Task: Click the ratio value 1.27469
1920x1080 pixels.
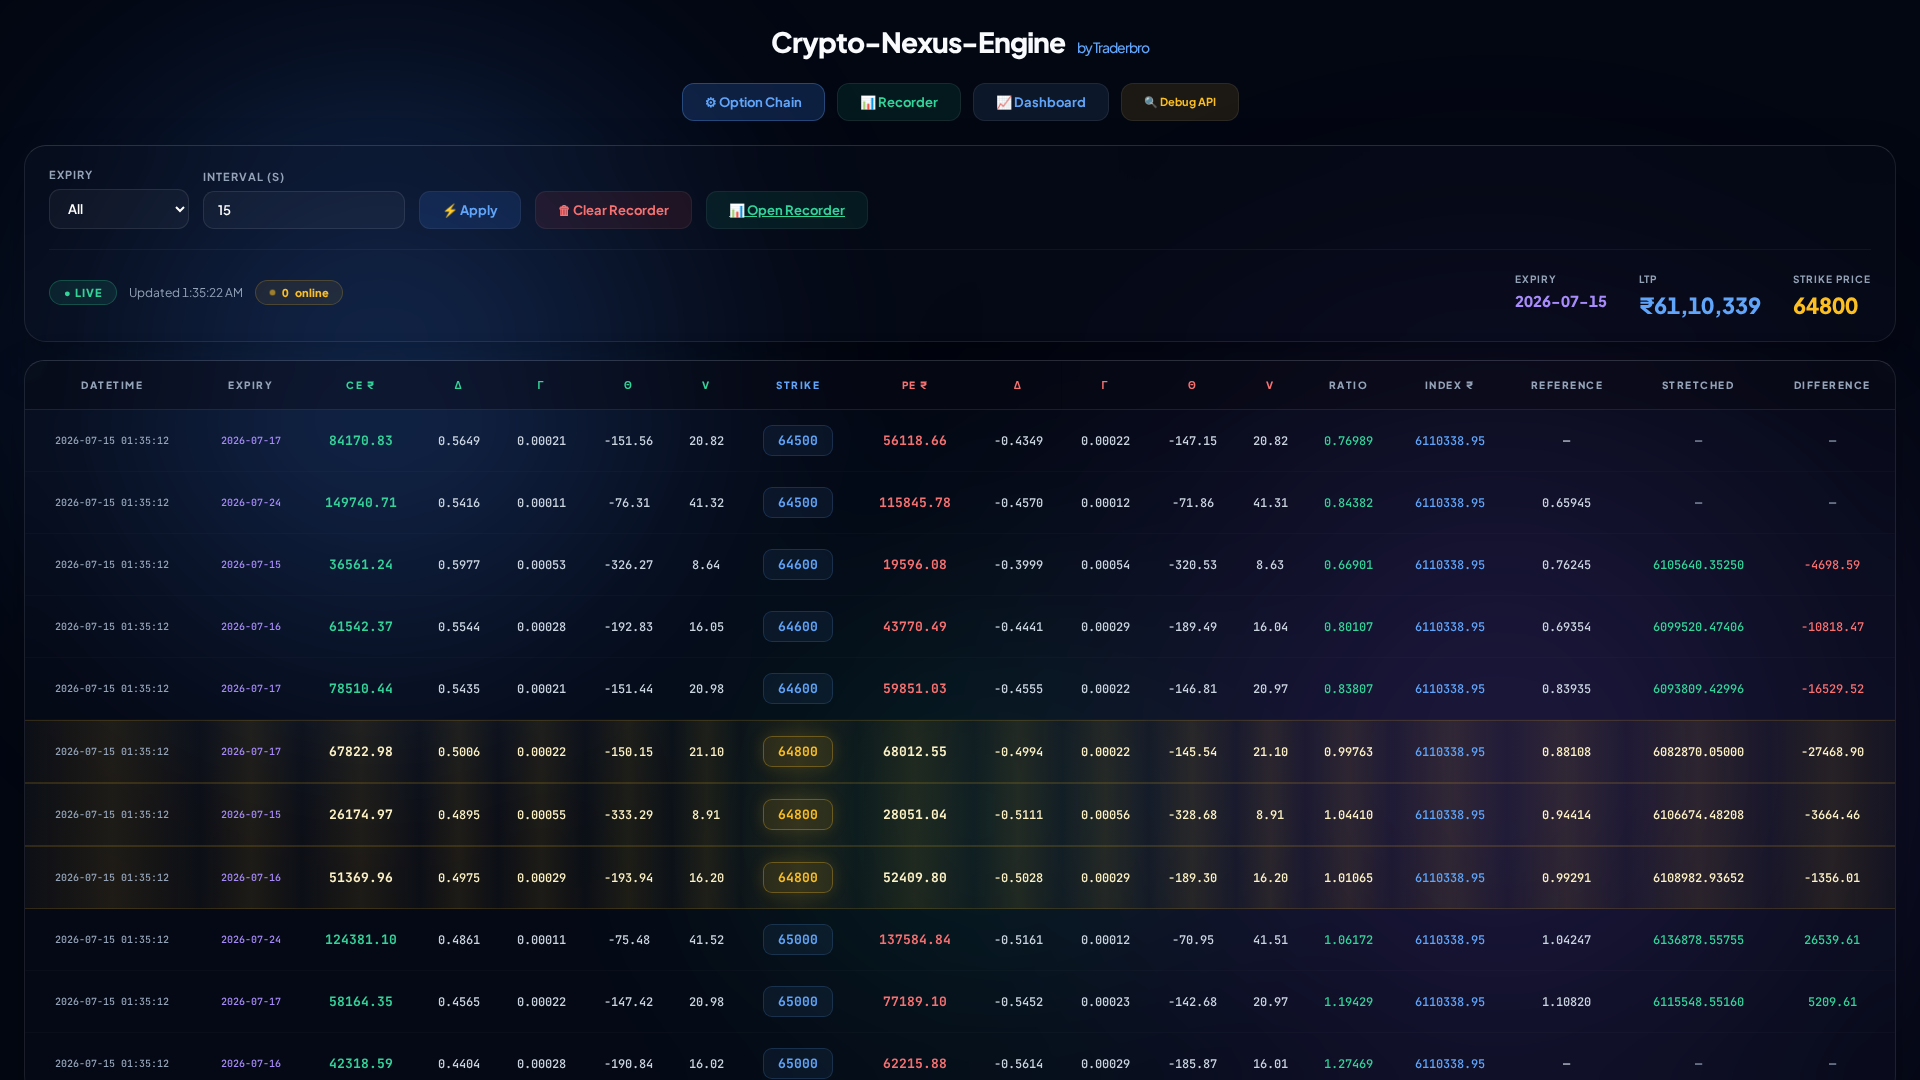Action: click(x=1348, y=1064)
